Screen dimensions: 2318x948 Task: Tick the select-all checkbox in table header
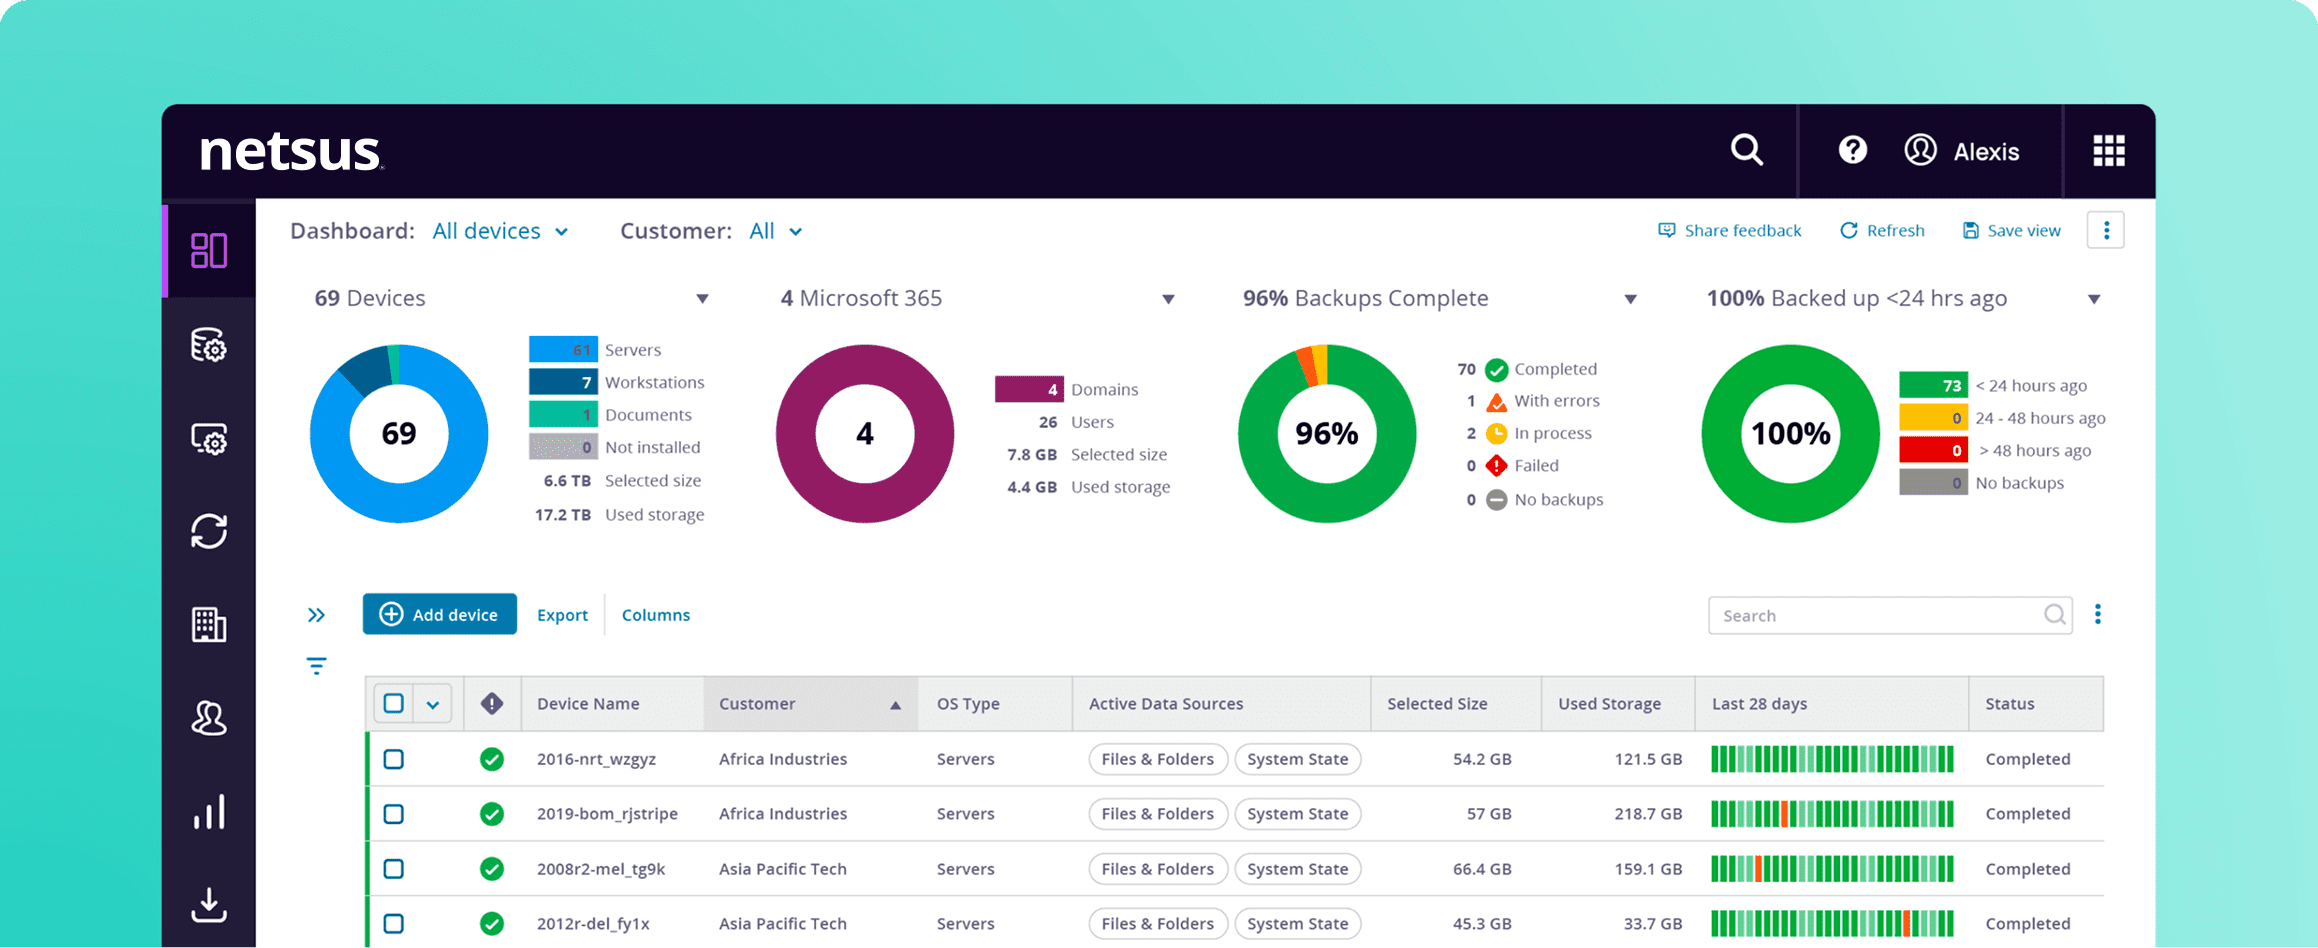pyautogui.click(x=394, y=703)
